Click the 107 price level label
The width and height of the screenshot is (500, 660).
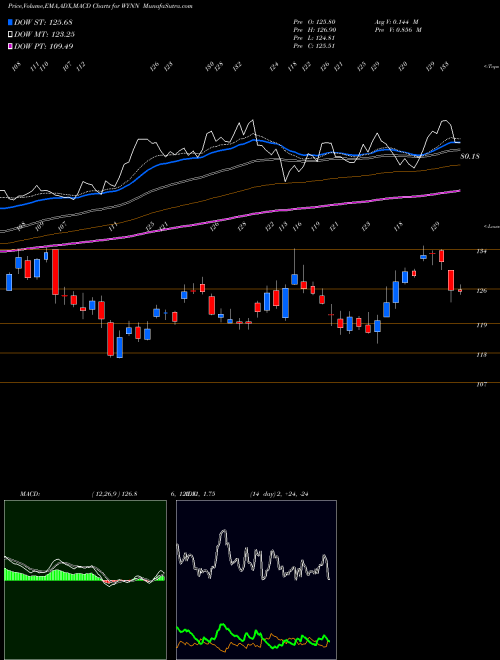(482, 384)
